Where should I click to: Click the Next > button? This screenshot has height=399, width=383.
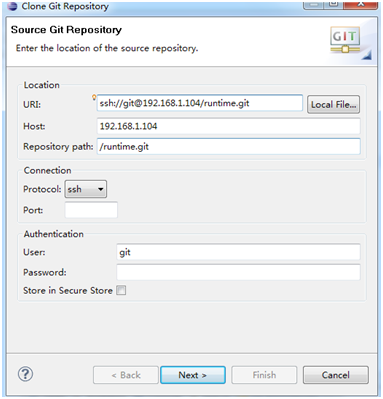point(193,375)
